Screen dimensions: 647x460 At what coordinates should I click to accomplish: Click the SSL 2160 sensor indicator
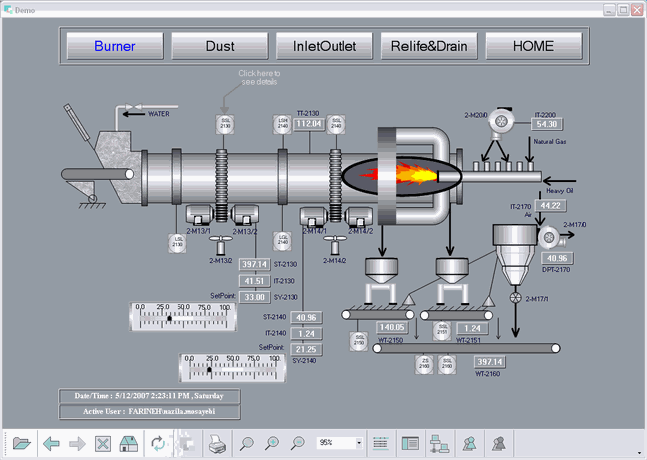coord(447,364)
